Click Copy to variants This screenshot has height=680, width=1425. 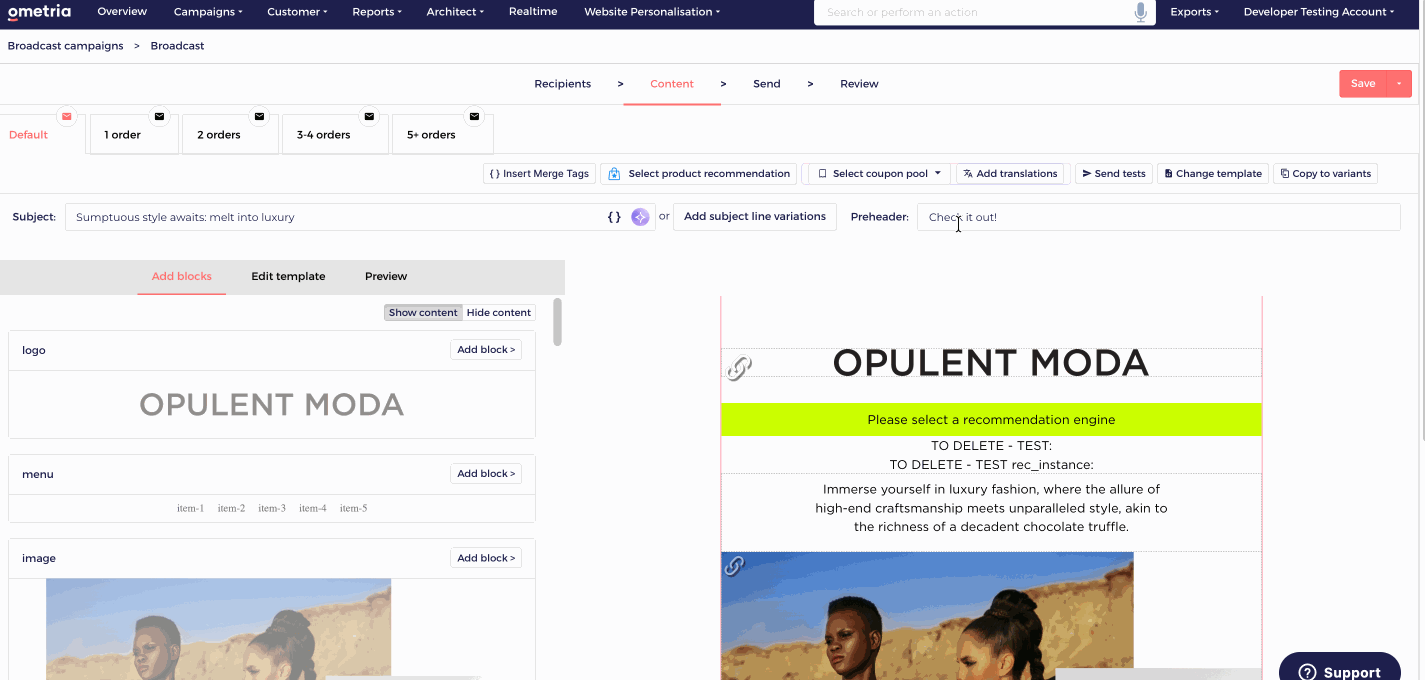(x=1326, y=174)
